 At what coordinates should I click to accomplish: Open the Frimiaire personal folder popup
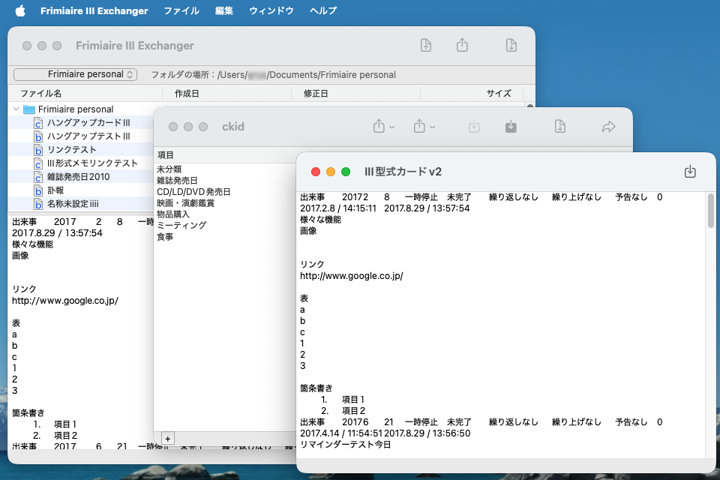(75, 75)
